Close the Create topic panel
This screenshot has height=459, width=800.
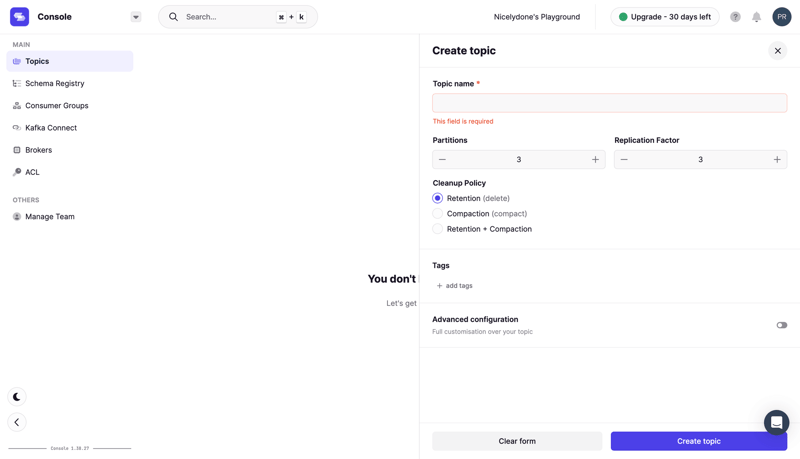(x=778, y=50)
